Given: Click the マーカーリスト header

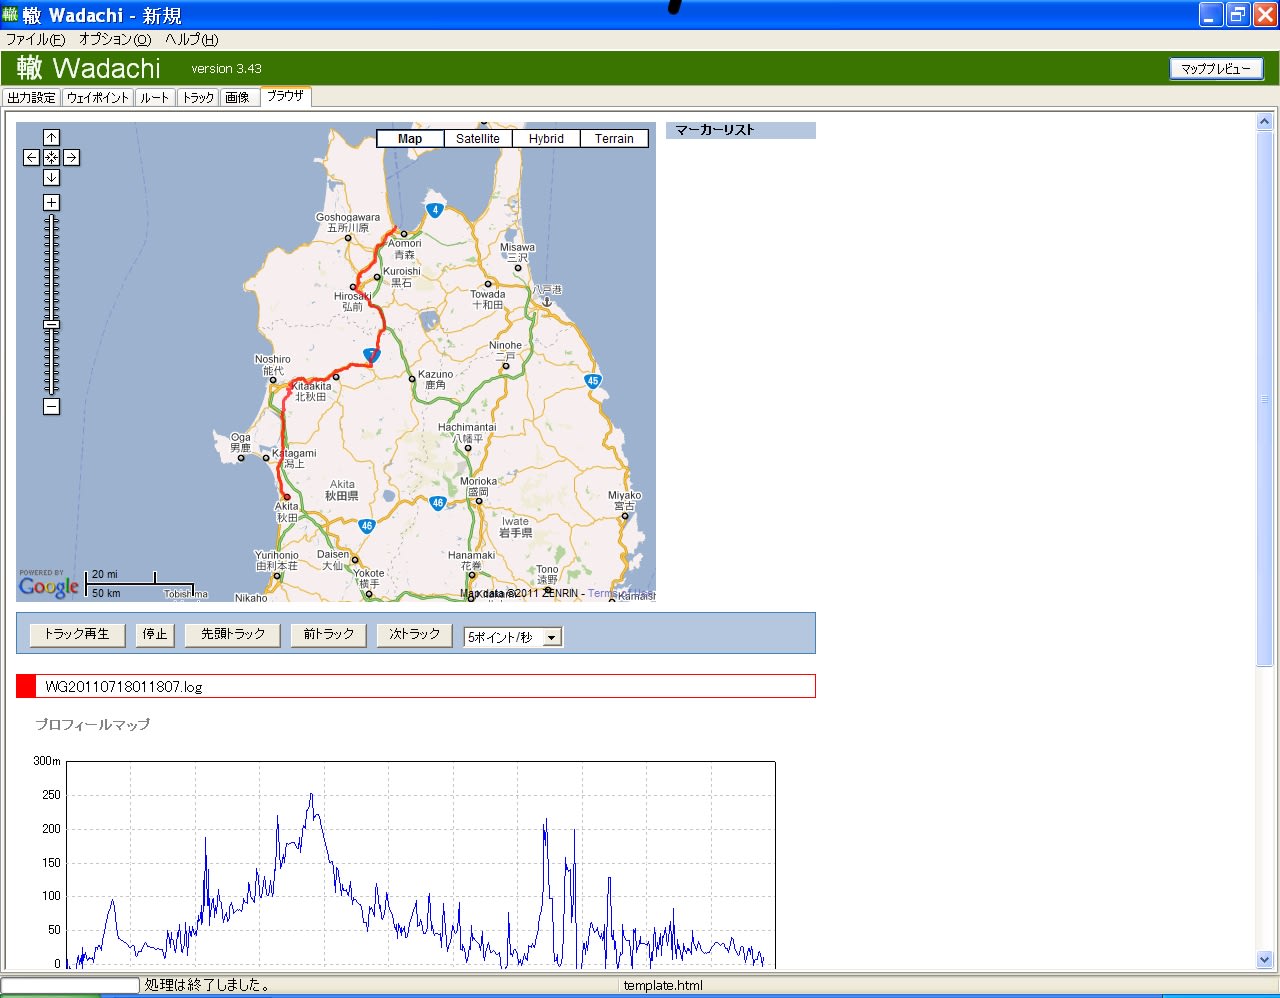Looking at the screenshot, I should point(741,130).
